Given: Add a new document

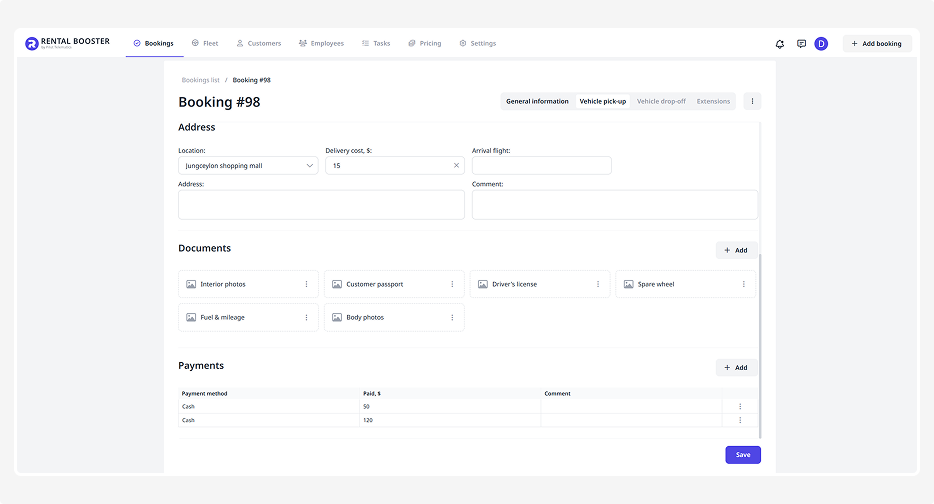Looking at the screenshot, I should click(x=736, y=250).
